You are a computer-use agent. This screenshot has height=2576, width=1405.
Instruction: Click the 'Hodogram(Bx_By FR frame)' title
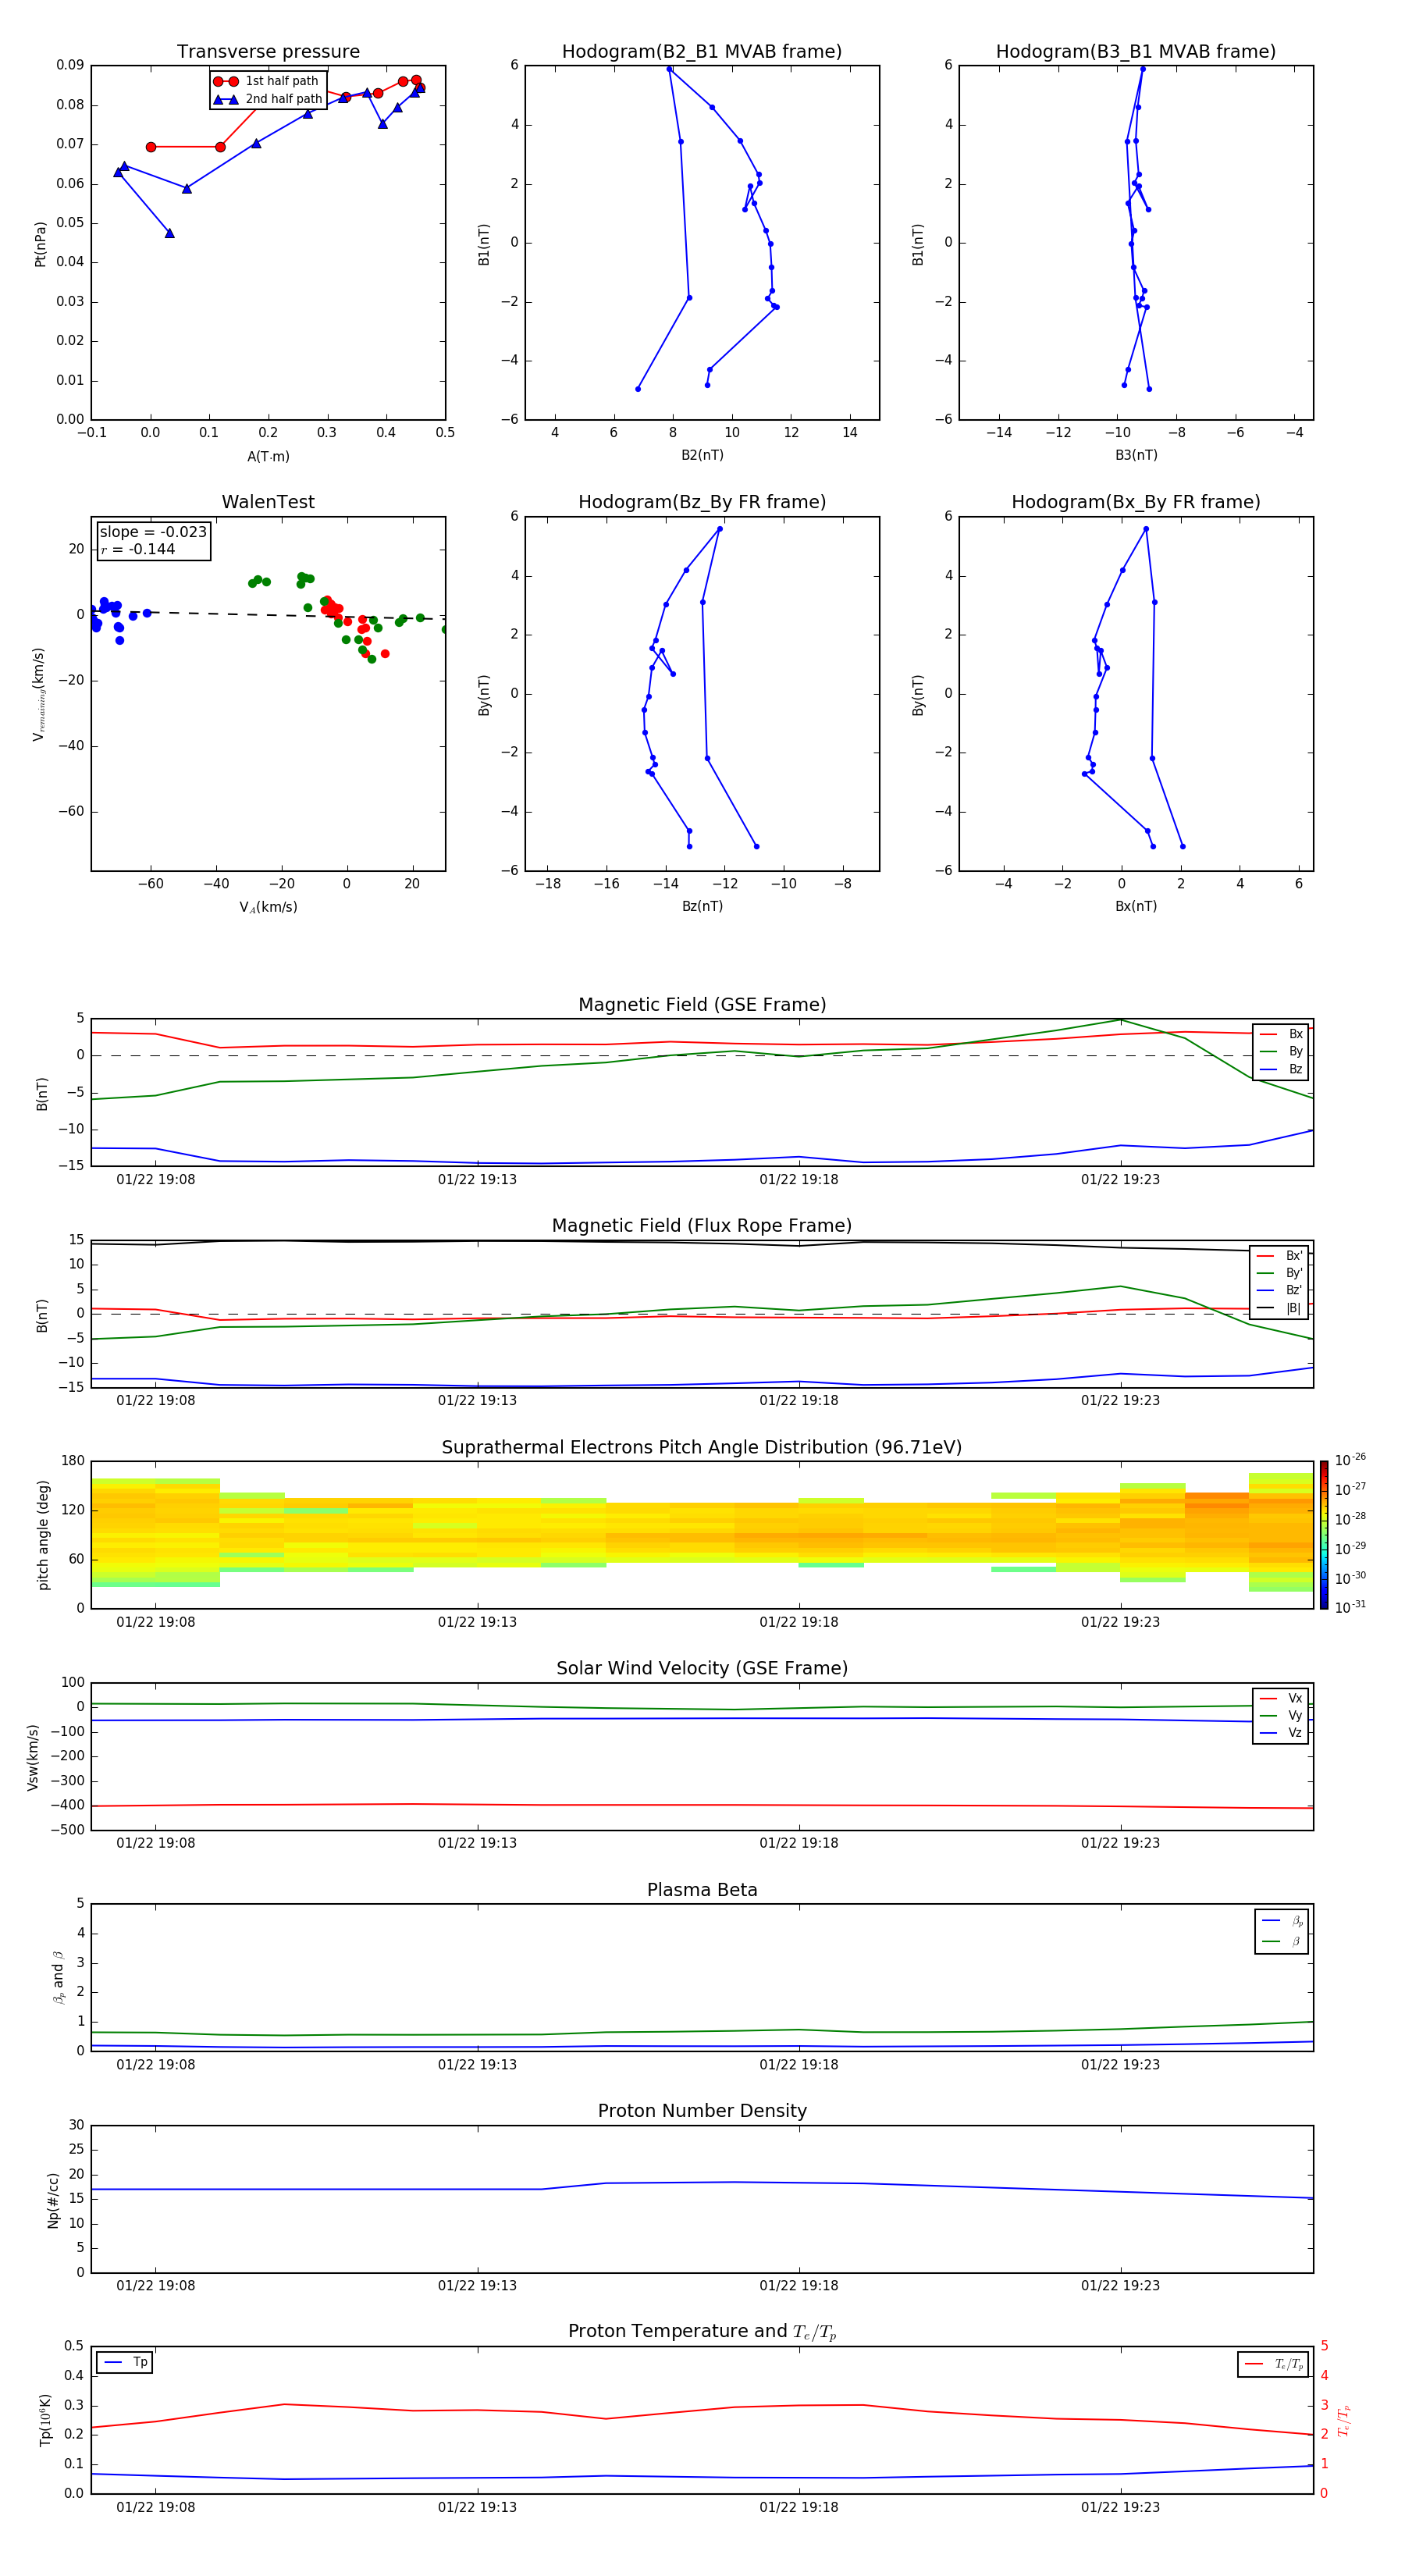1136,502
